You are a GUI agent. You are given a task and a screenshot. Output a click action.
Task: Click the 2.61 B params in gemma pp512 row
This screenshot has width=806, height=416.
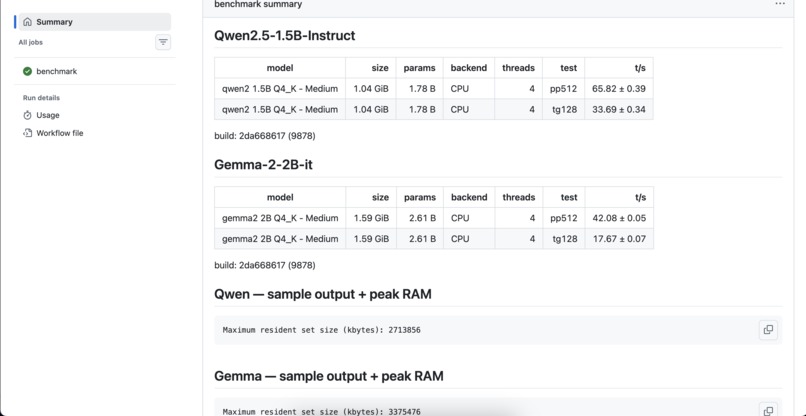coord(422,218)
